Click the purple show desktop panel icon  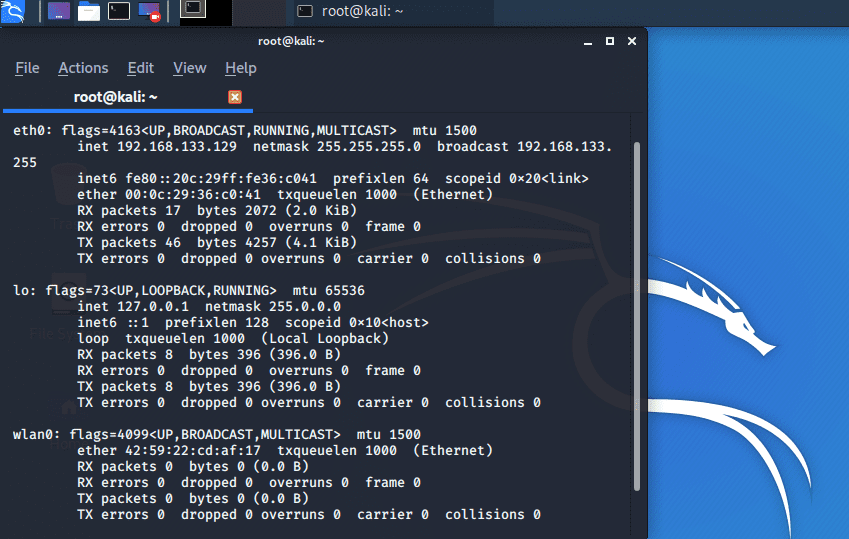(59, 12)
